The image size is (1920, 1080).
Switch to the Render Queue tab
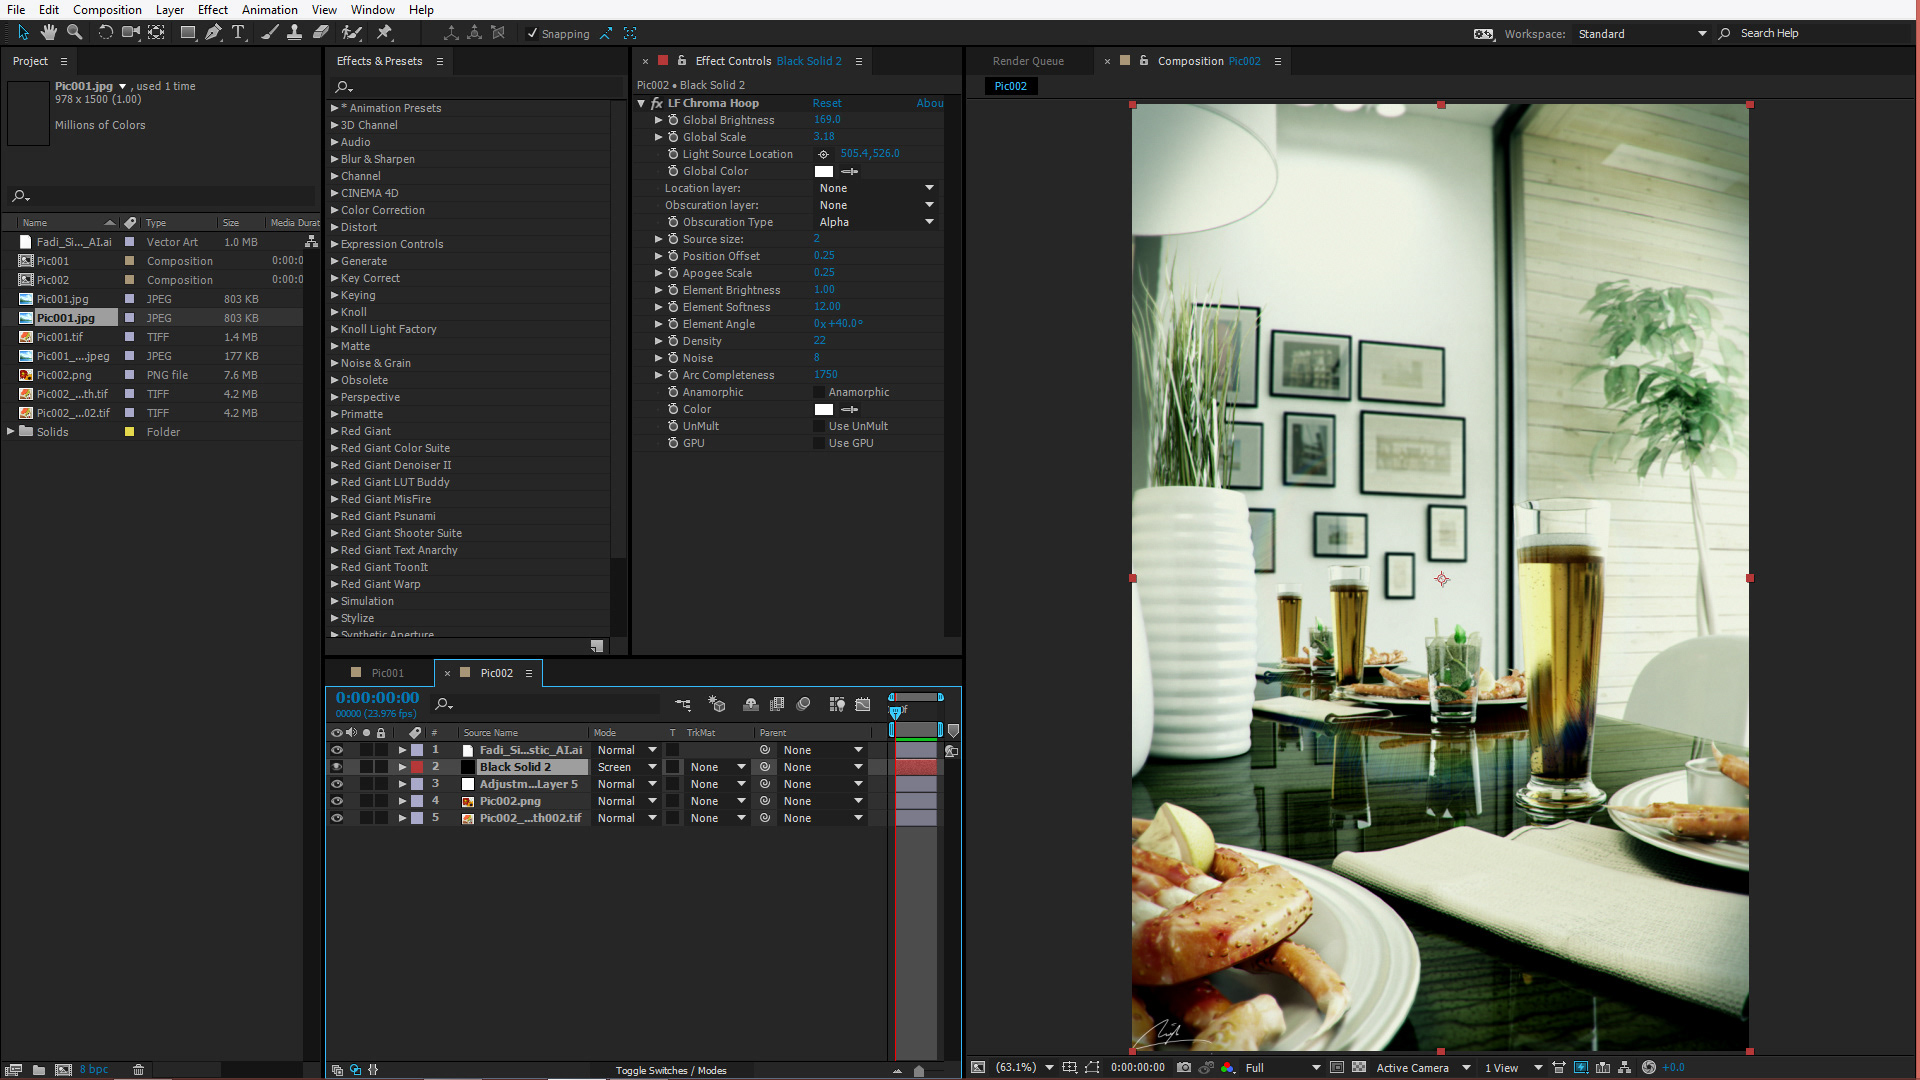[1028, 61]
